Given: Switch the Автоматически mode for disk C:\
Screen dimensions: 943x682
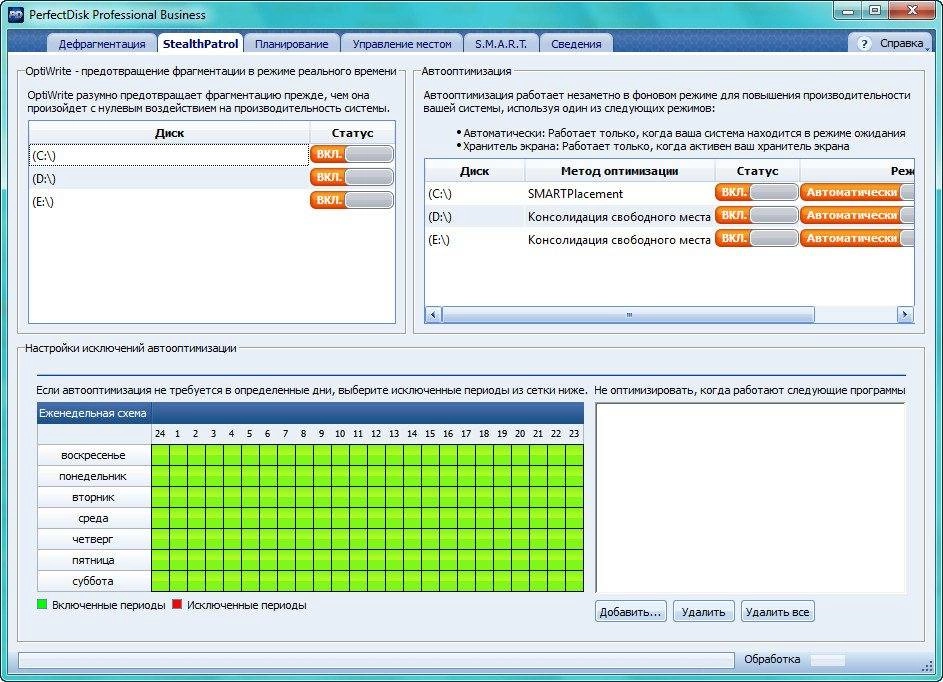Looking at the screenshot, I should click(857, 192).
